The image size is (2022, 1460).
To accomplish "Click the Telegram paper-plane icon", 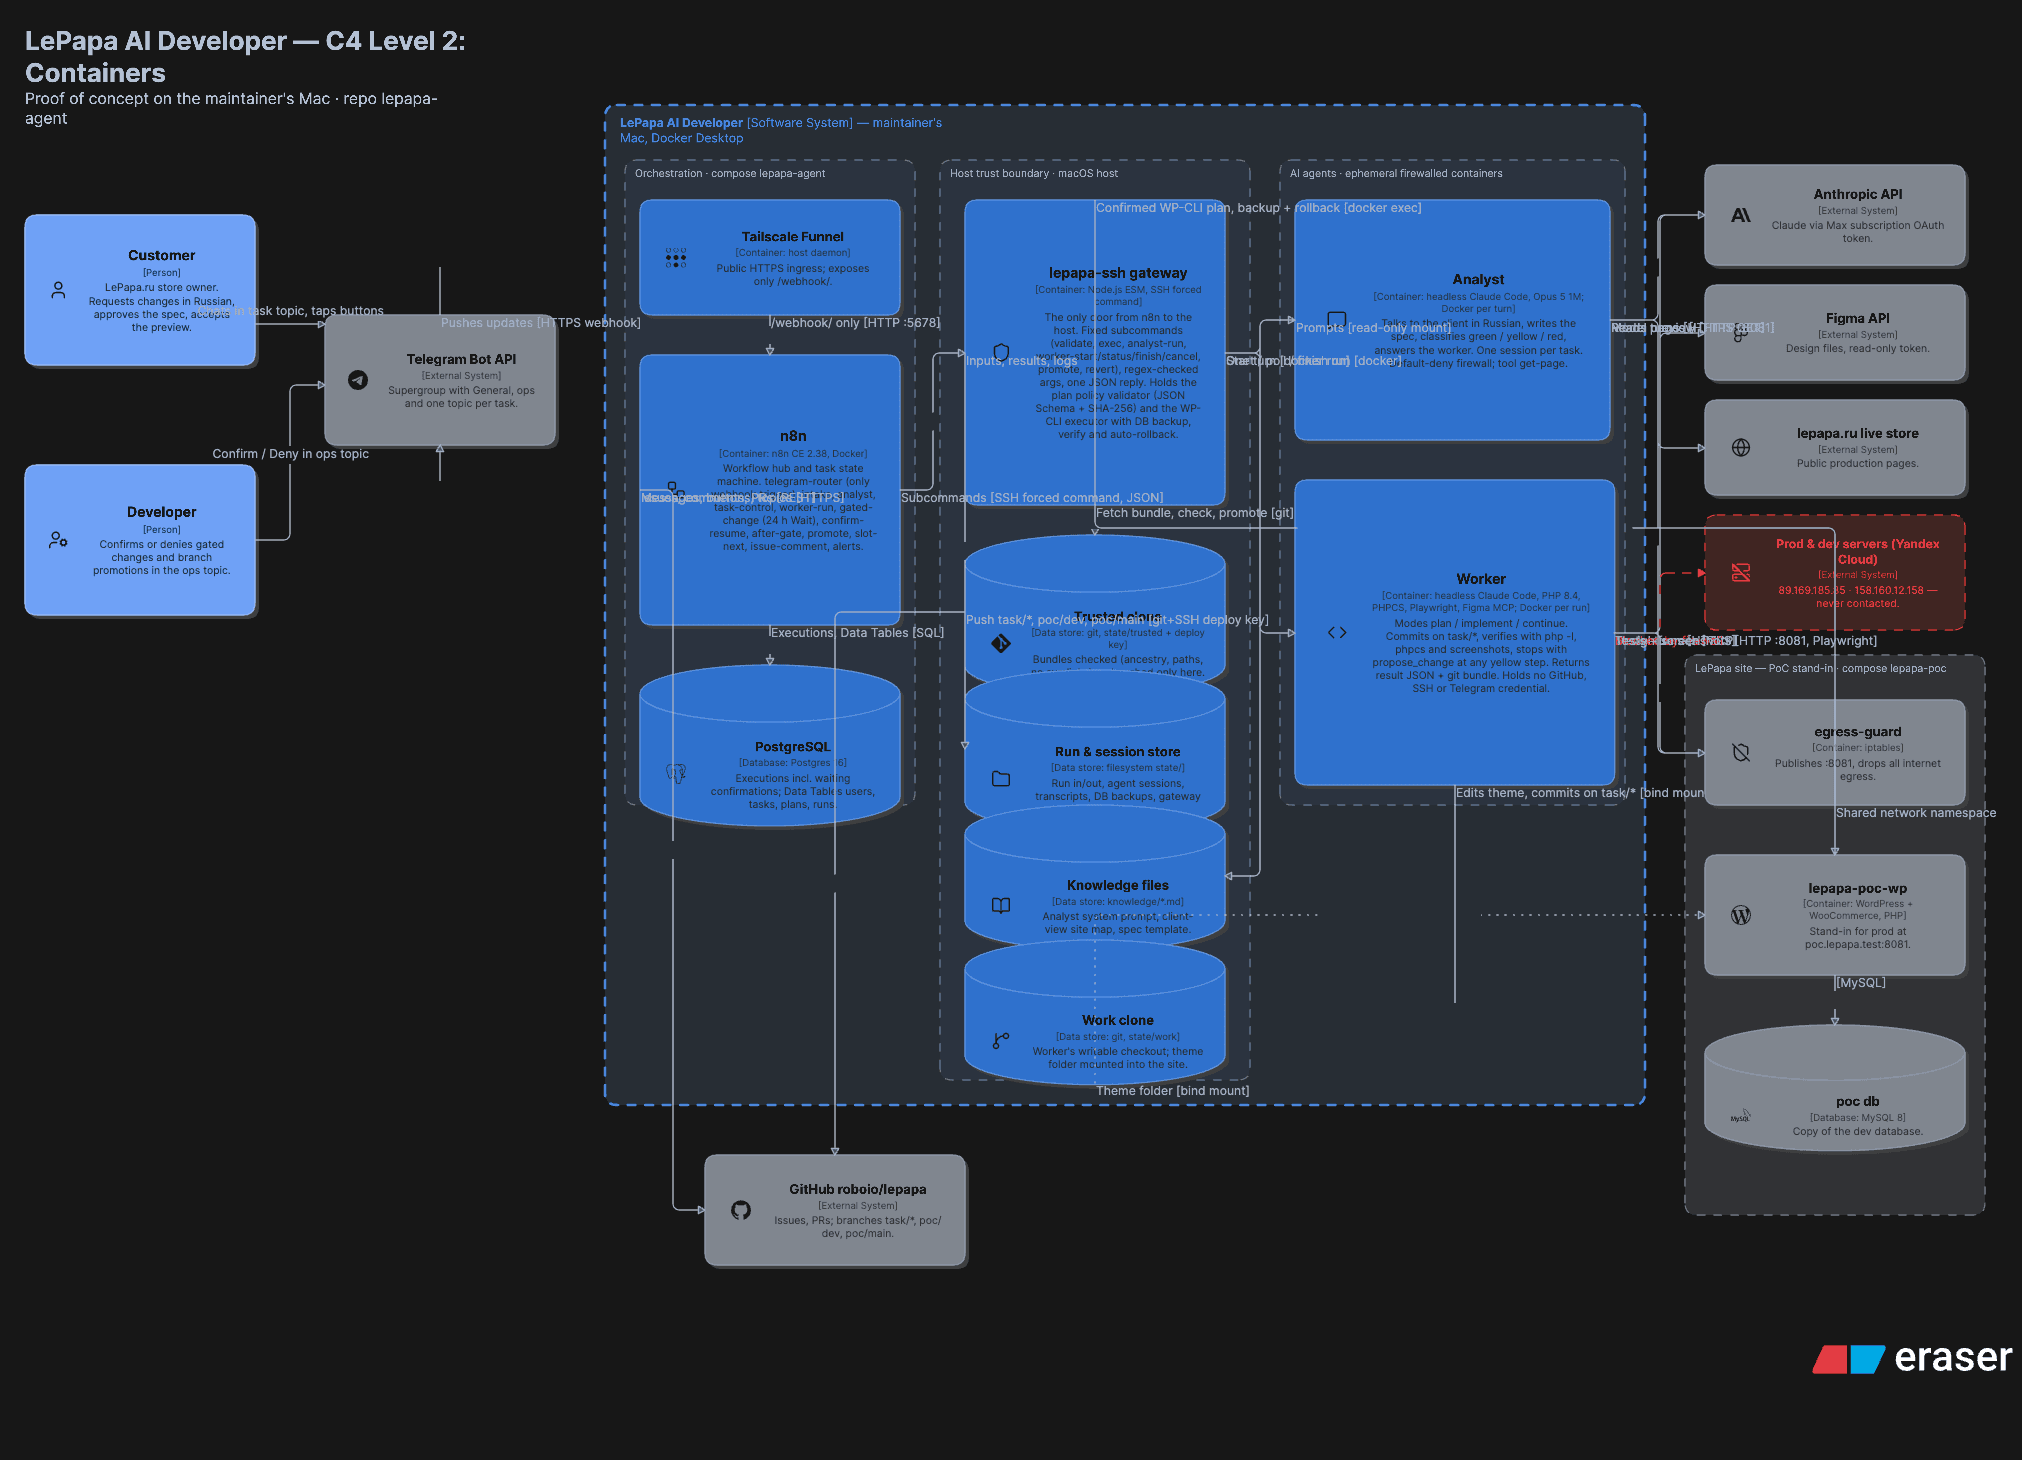I will [x=358, y=380].
